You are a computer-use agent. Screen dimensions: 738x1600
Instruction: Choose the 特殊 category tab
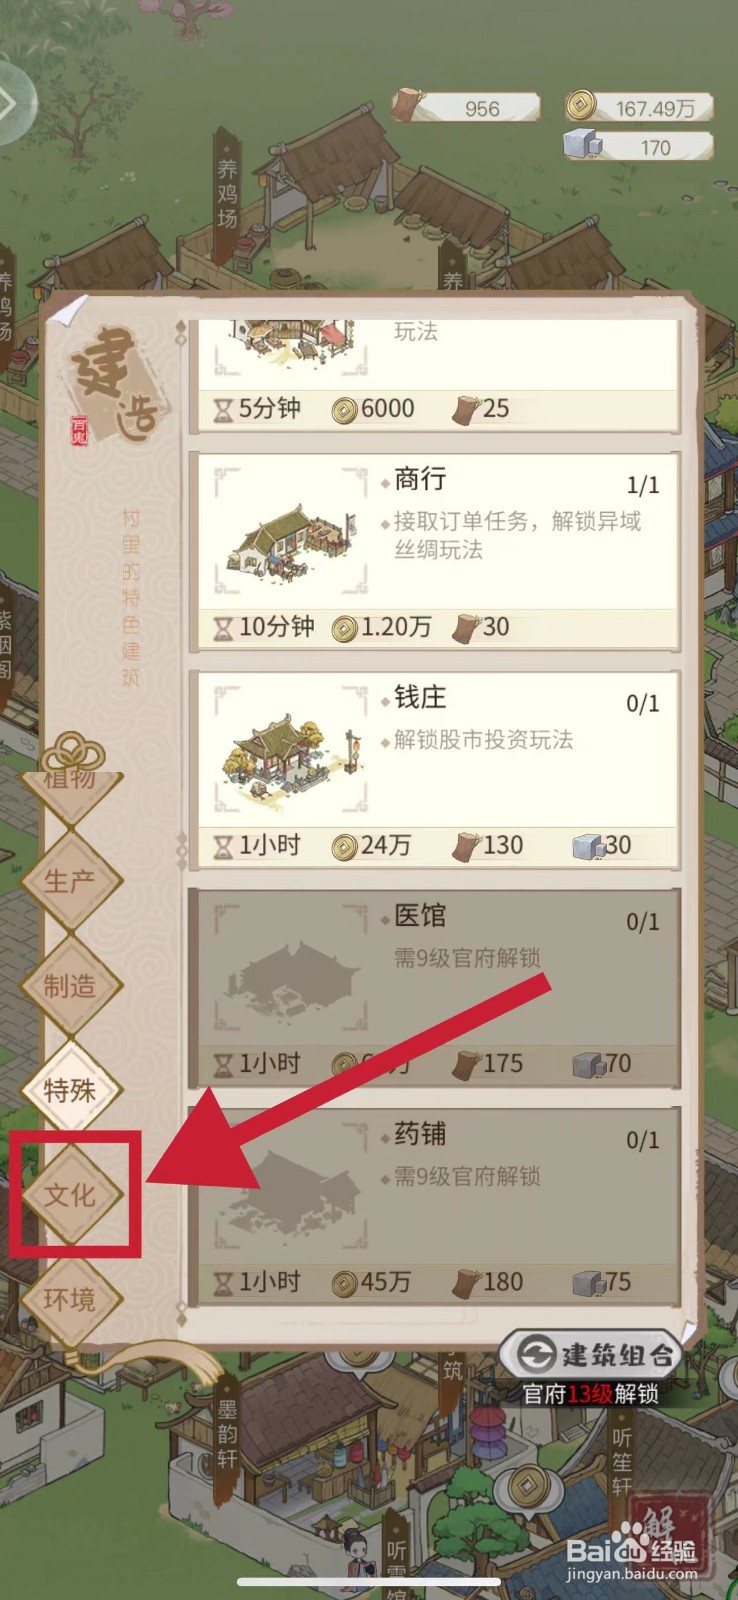tap(70, 1089)
